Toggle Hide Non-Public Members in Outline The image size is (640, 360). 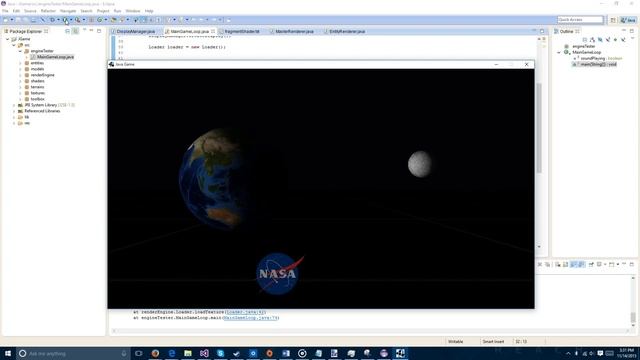(x=616, y=40)
